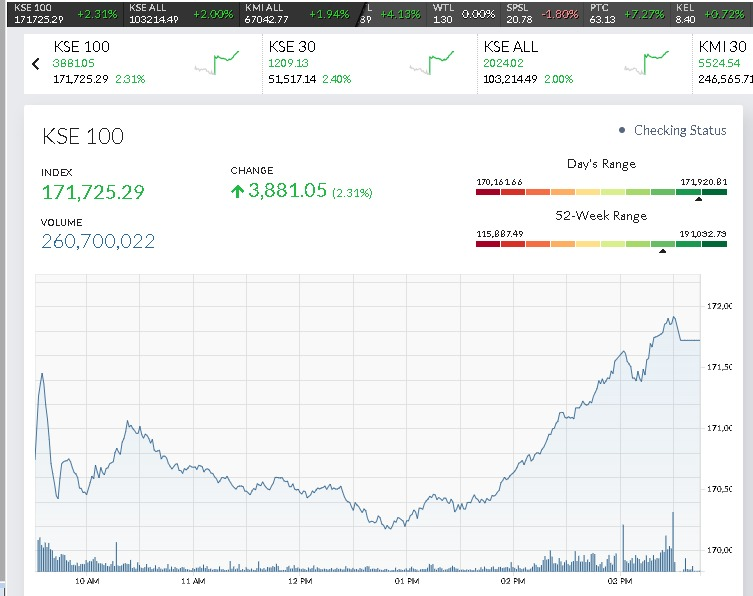Click the KSE ALL sparkline thumbnail
The height and width of the screenshot is (596, 753).
click(x=646, y=62)
